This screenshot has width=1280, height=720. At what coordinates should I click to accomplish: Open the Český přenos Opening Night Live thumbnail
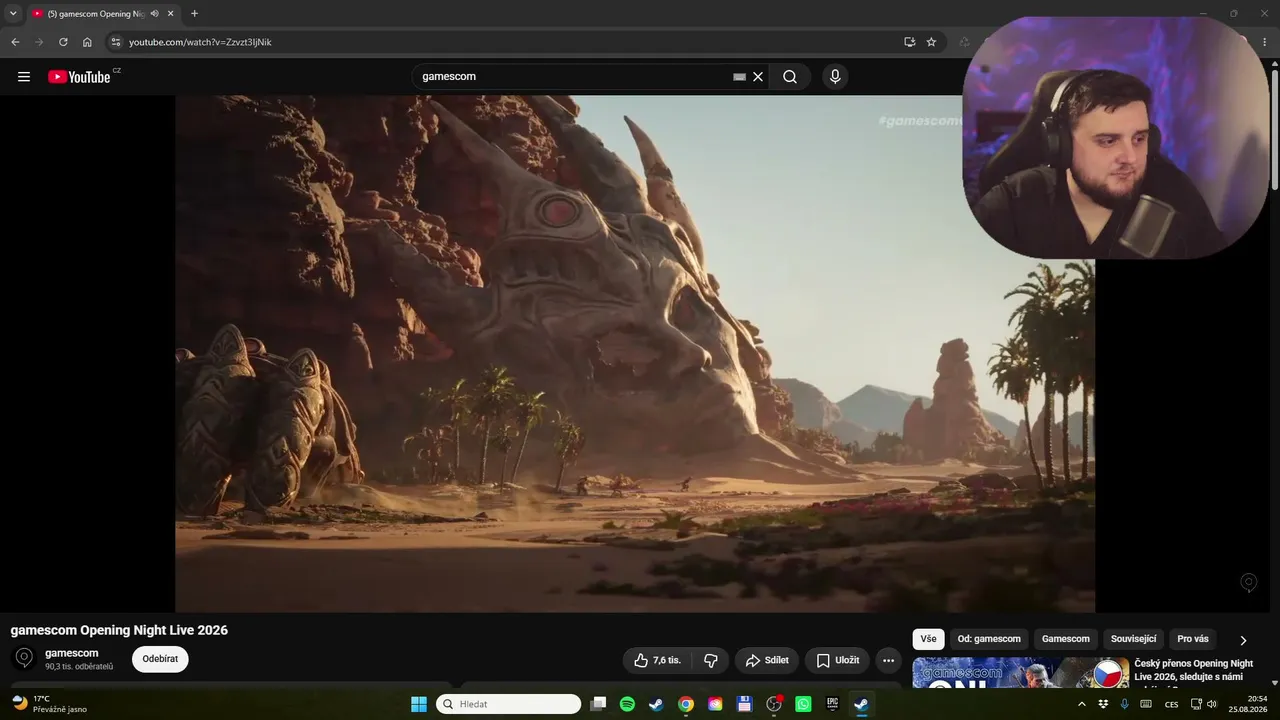1020,673
